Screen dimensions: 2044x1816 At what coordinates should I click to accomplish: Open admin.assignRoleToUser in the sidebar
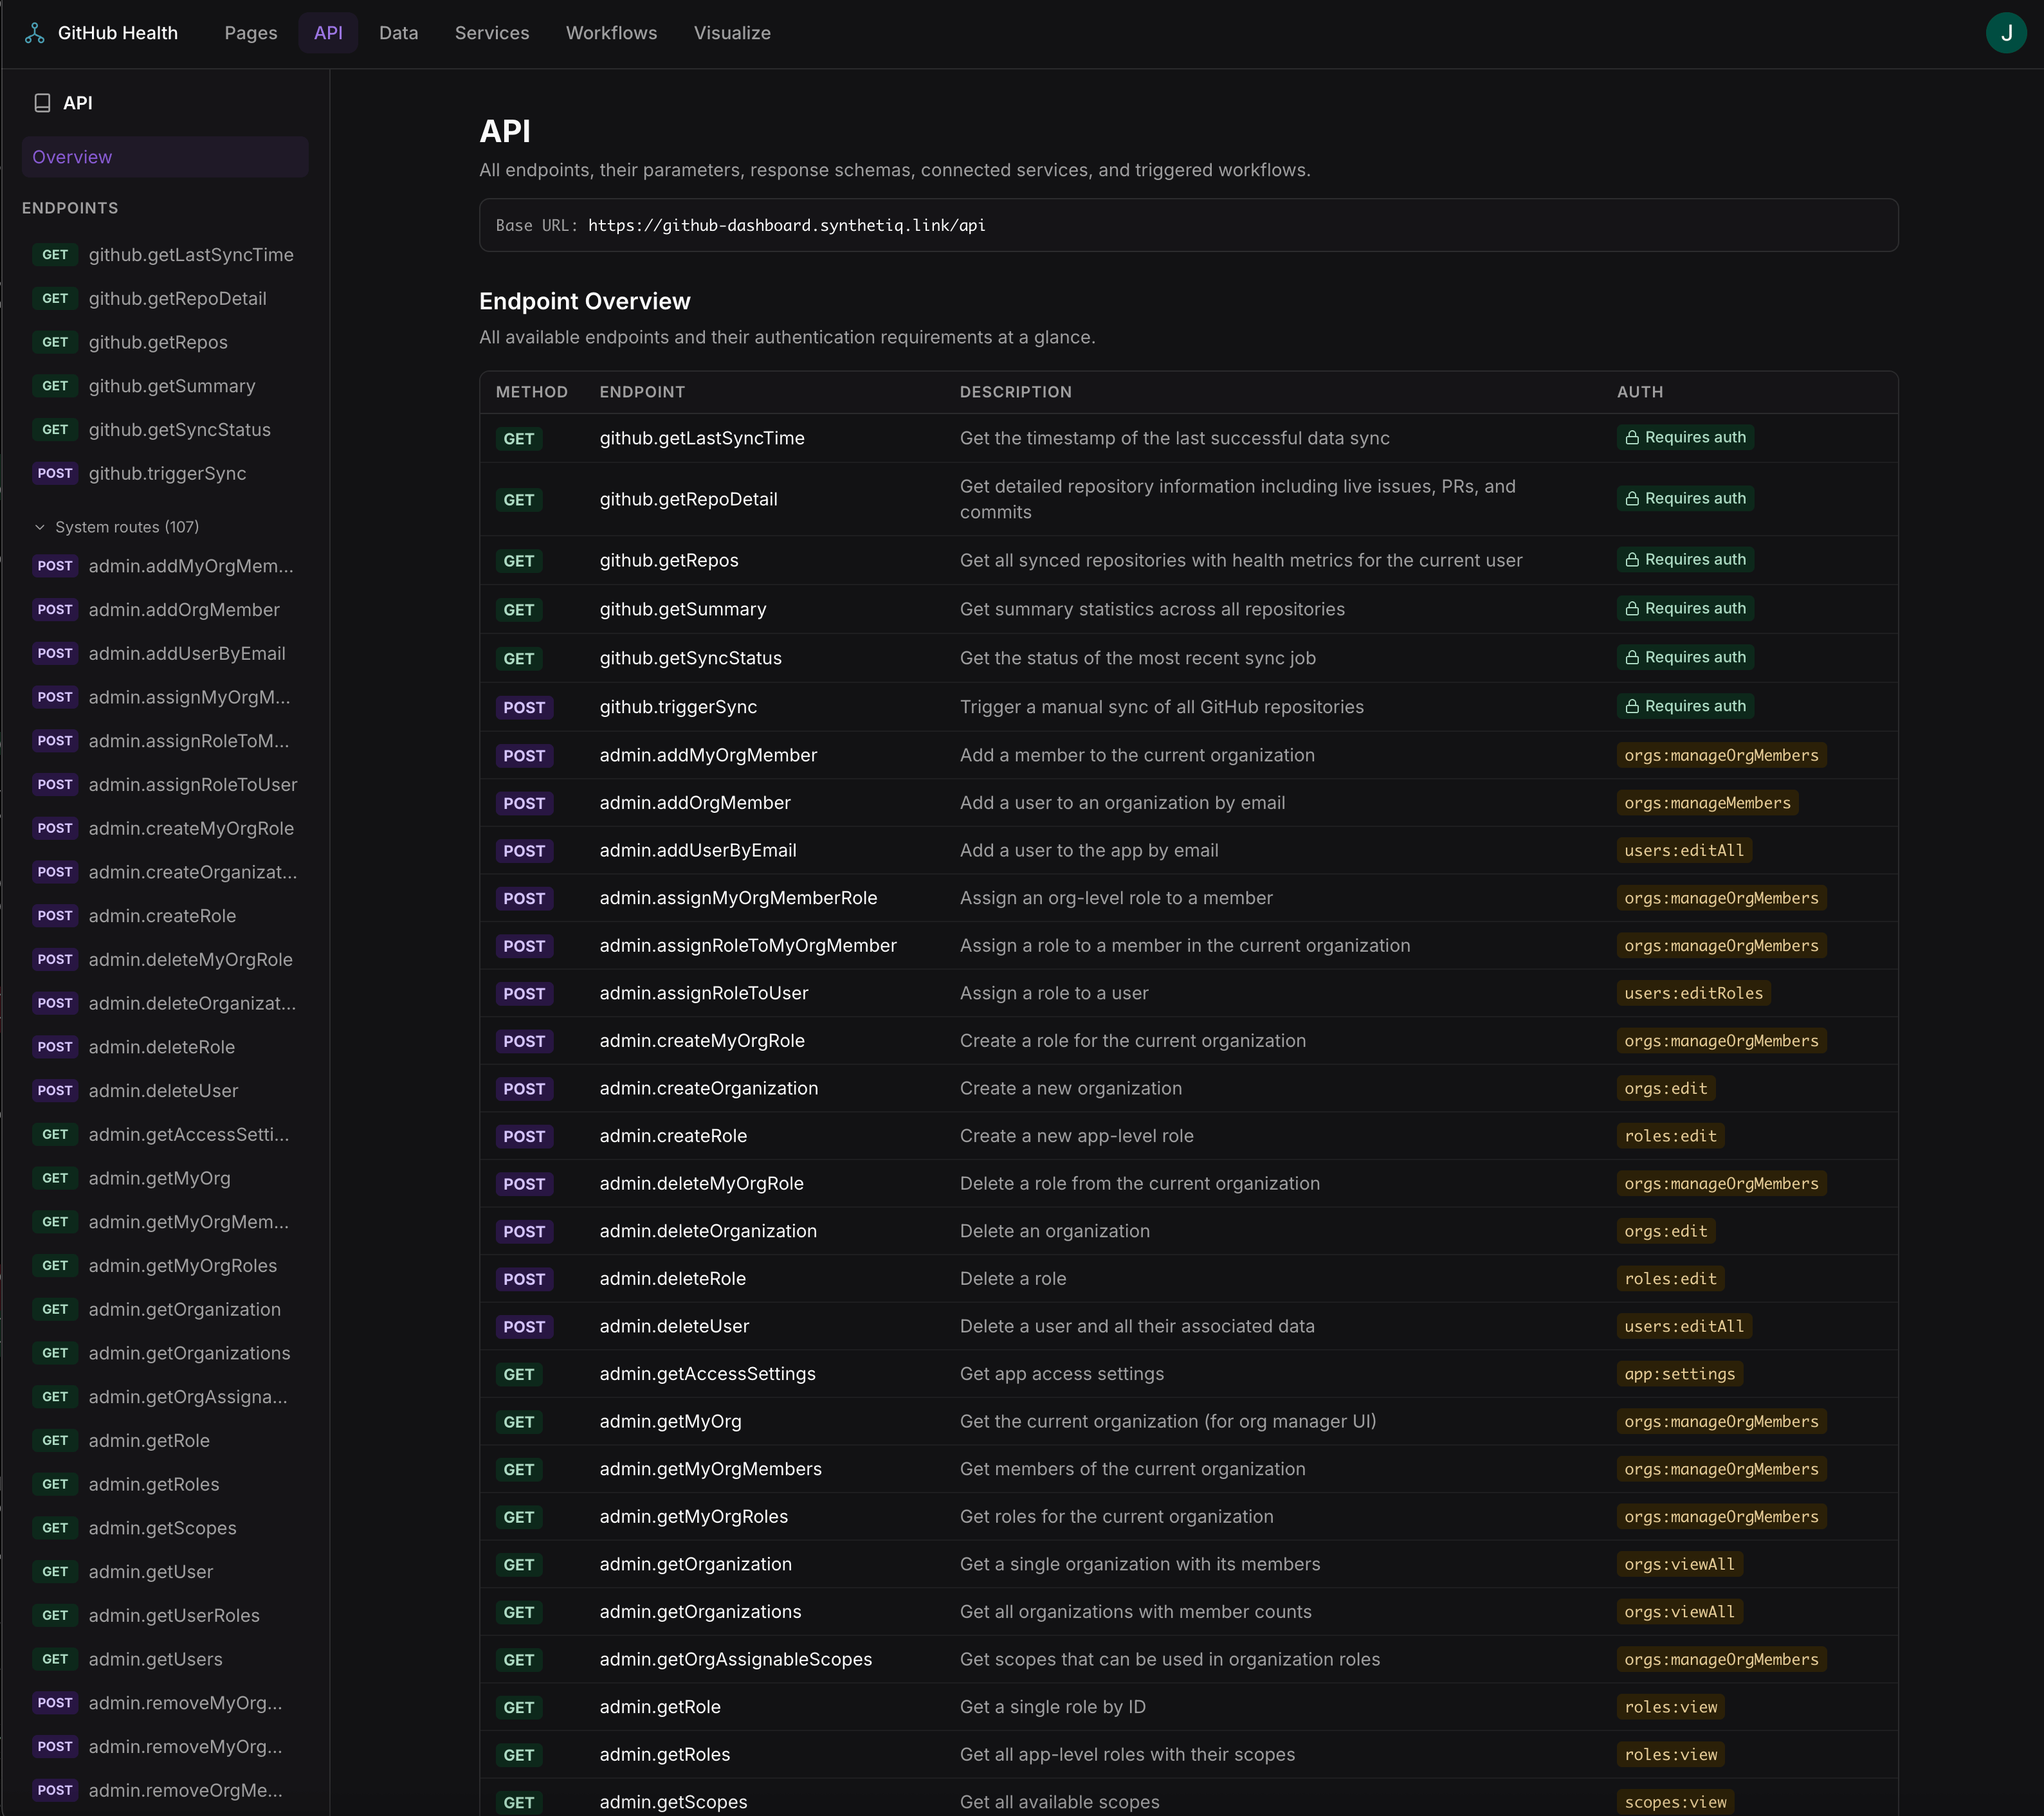[165, 785]
